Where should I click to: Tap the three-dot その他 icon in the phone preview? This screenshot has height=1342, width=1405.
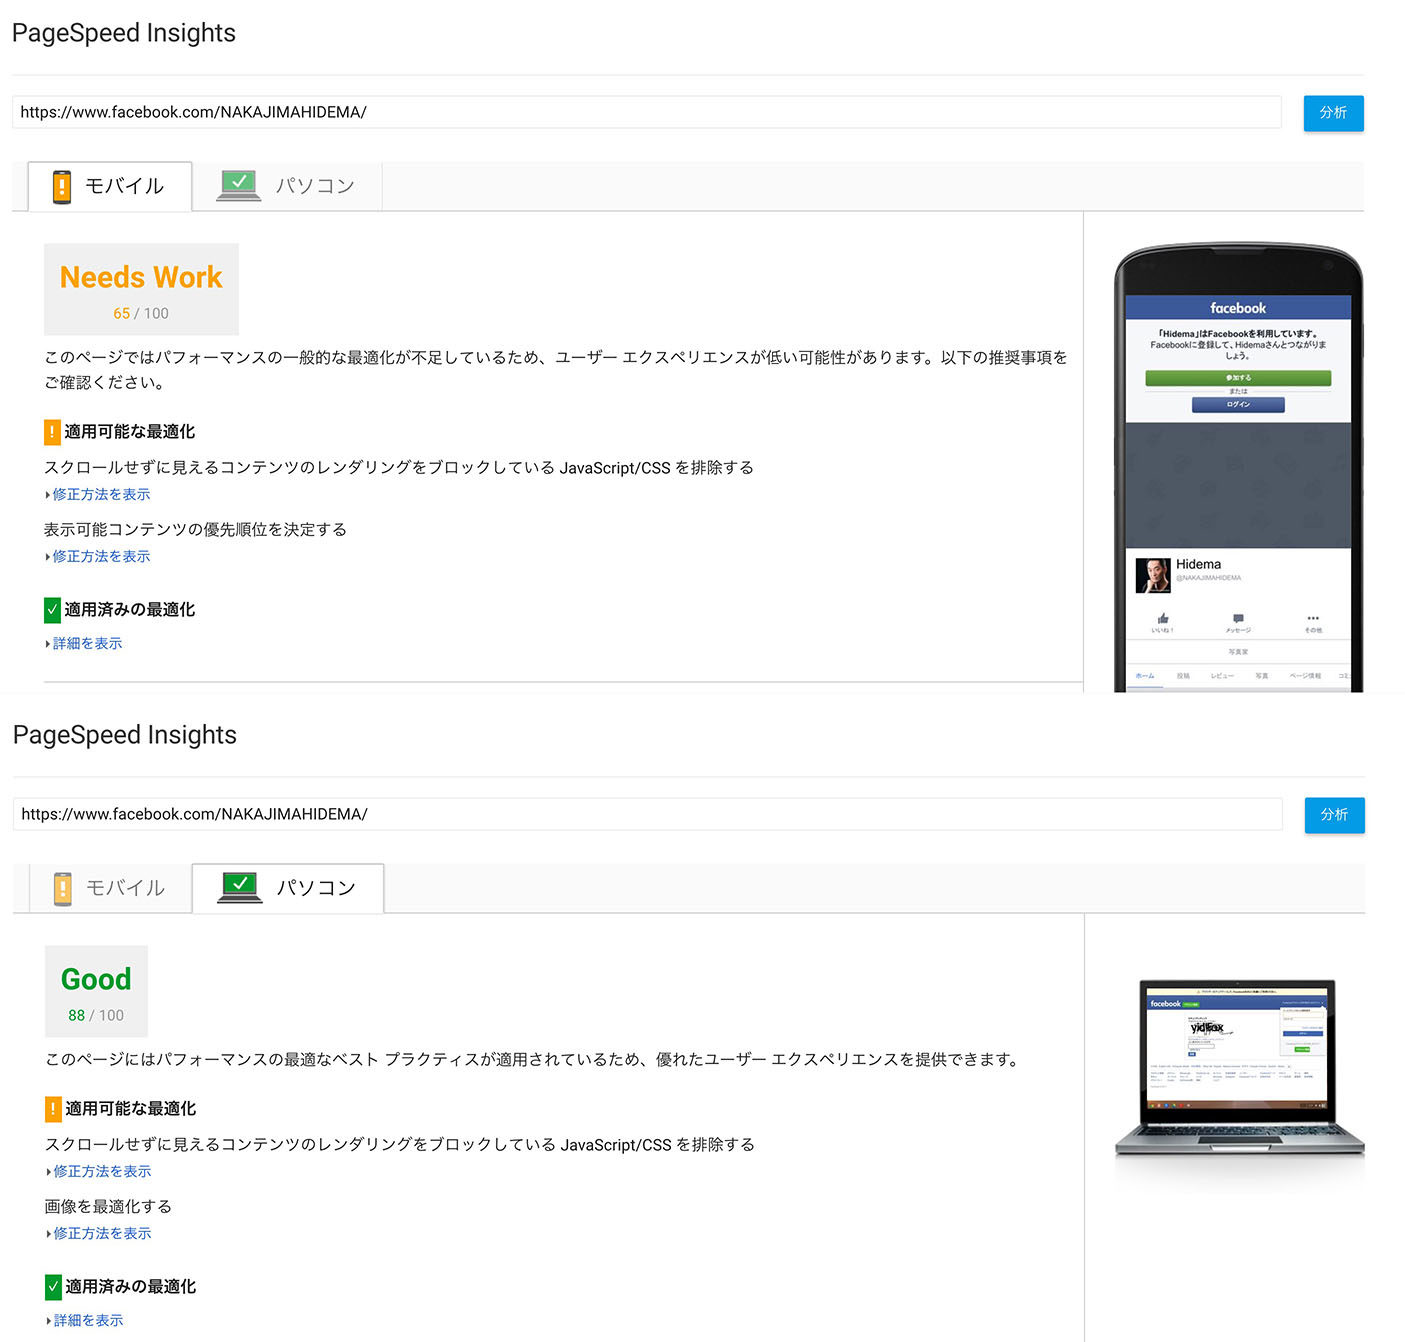pos(1313,619)
